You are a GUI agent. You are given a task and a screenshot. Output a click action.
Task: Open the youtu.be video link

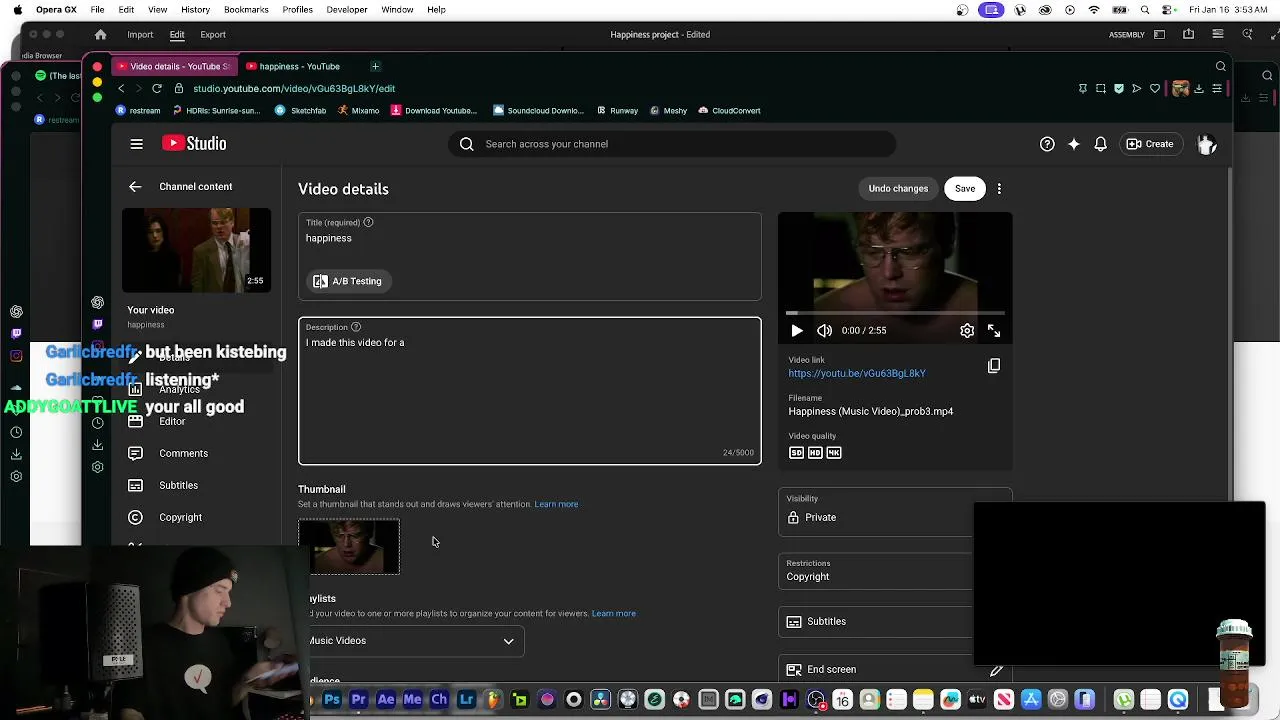[857, 374]
